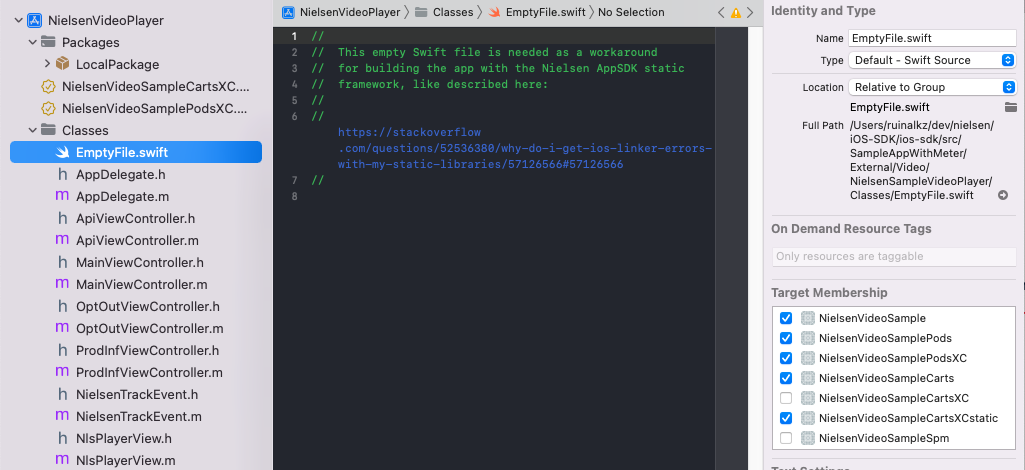Image resolution: width=1025 pixels, height=470 pixels.
Task: Click the Swift file icon in the jump bar
Action: tap(495, 12)
